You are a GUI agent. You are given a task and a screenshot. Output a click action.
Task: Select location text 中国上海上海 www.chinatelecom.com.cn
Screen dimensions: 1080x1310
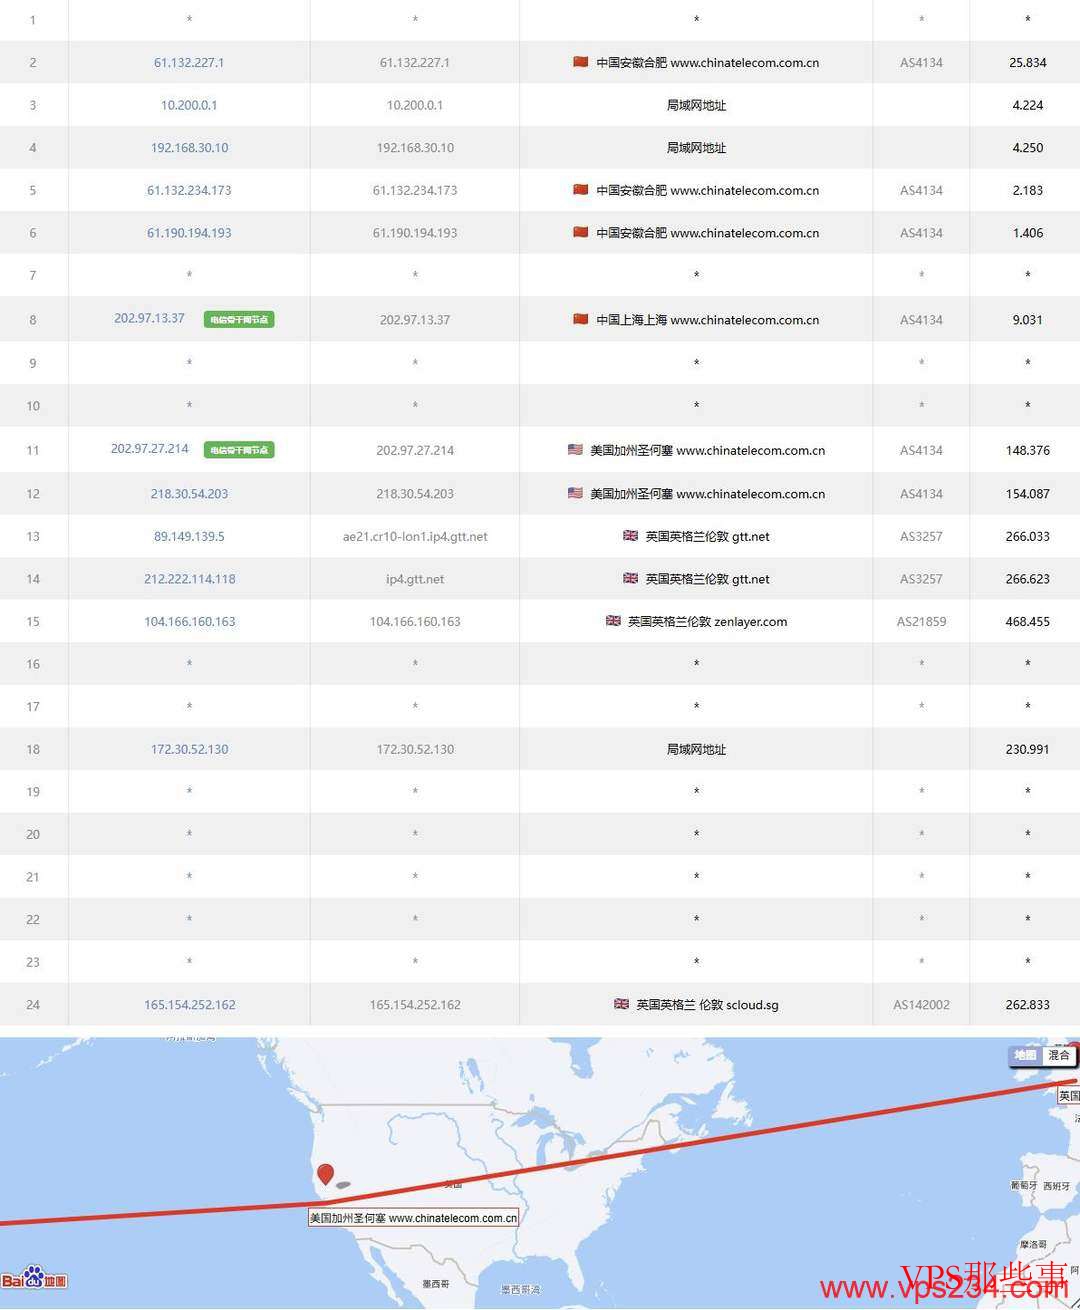707,320
